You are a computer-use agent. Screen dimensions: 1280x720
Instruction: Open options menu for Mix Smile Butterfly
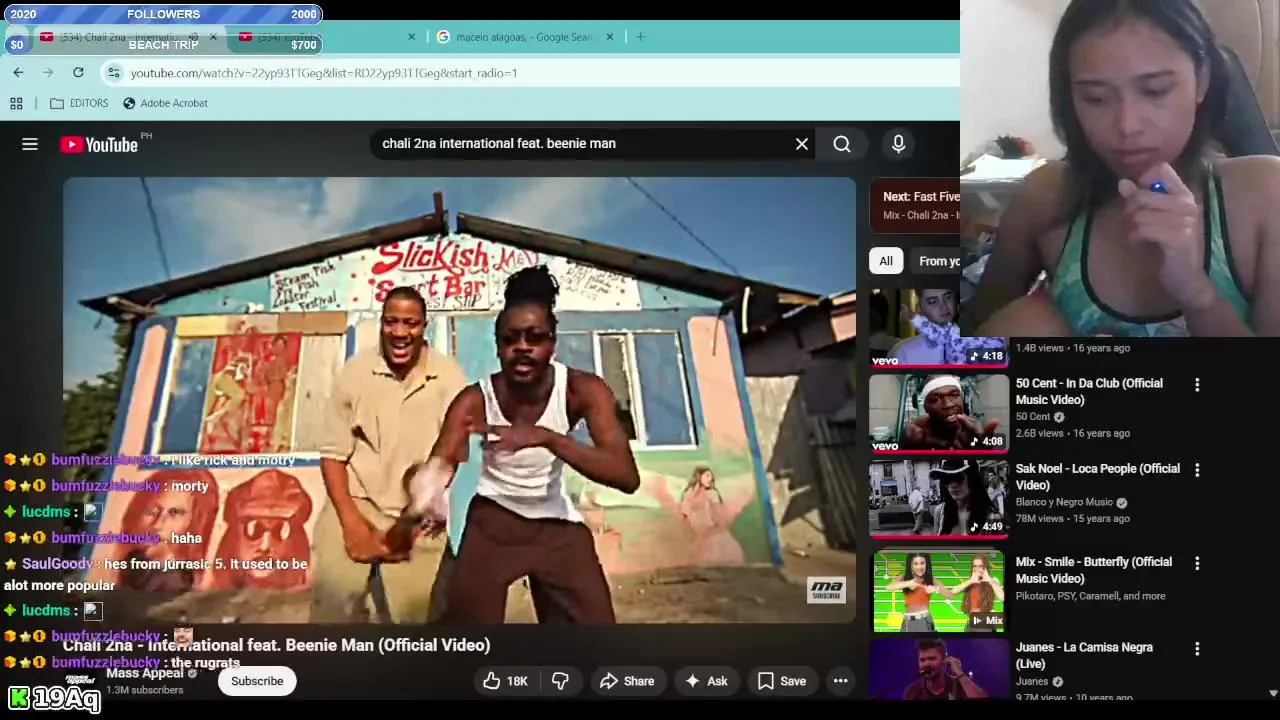(1197, 563)
